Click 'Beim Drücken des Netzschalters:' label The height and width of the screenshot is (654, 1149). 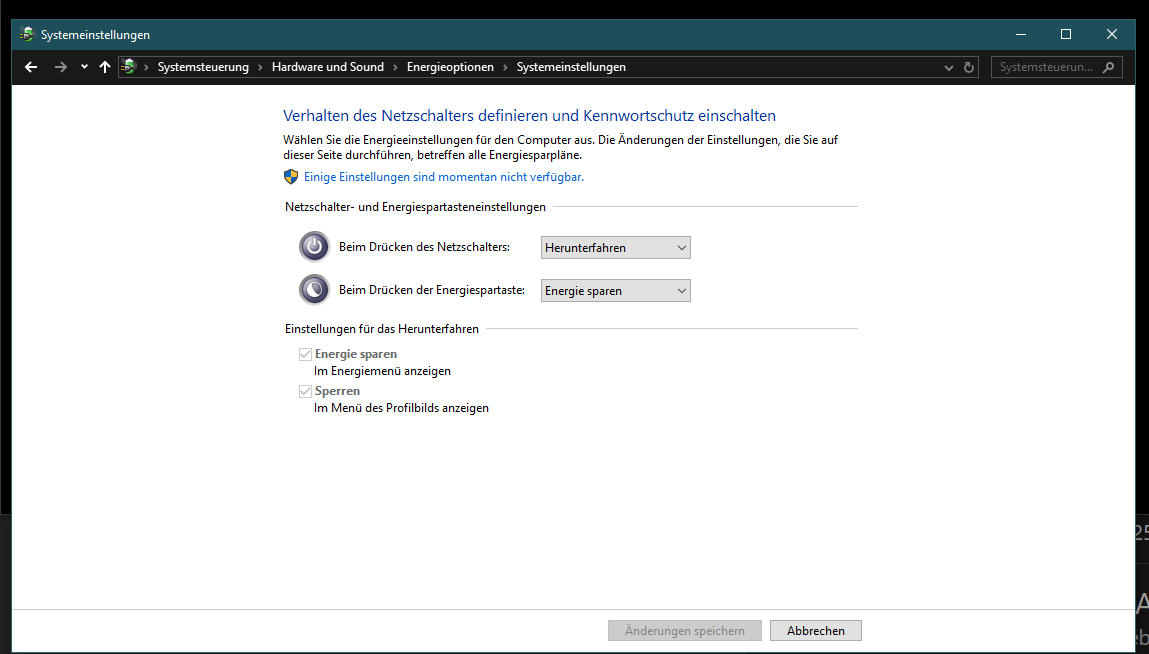(x=424, y=247)
